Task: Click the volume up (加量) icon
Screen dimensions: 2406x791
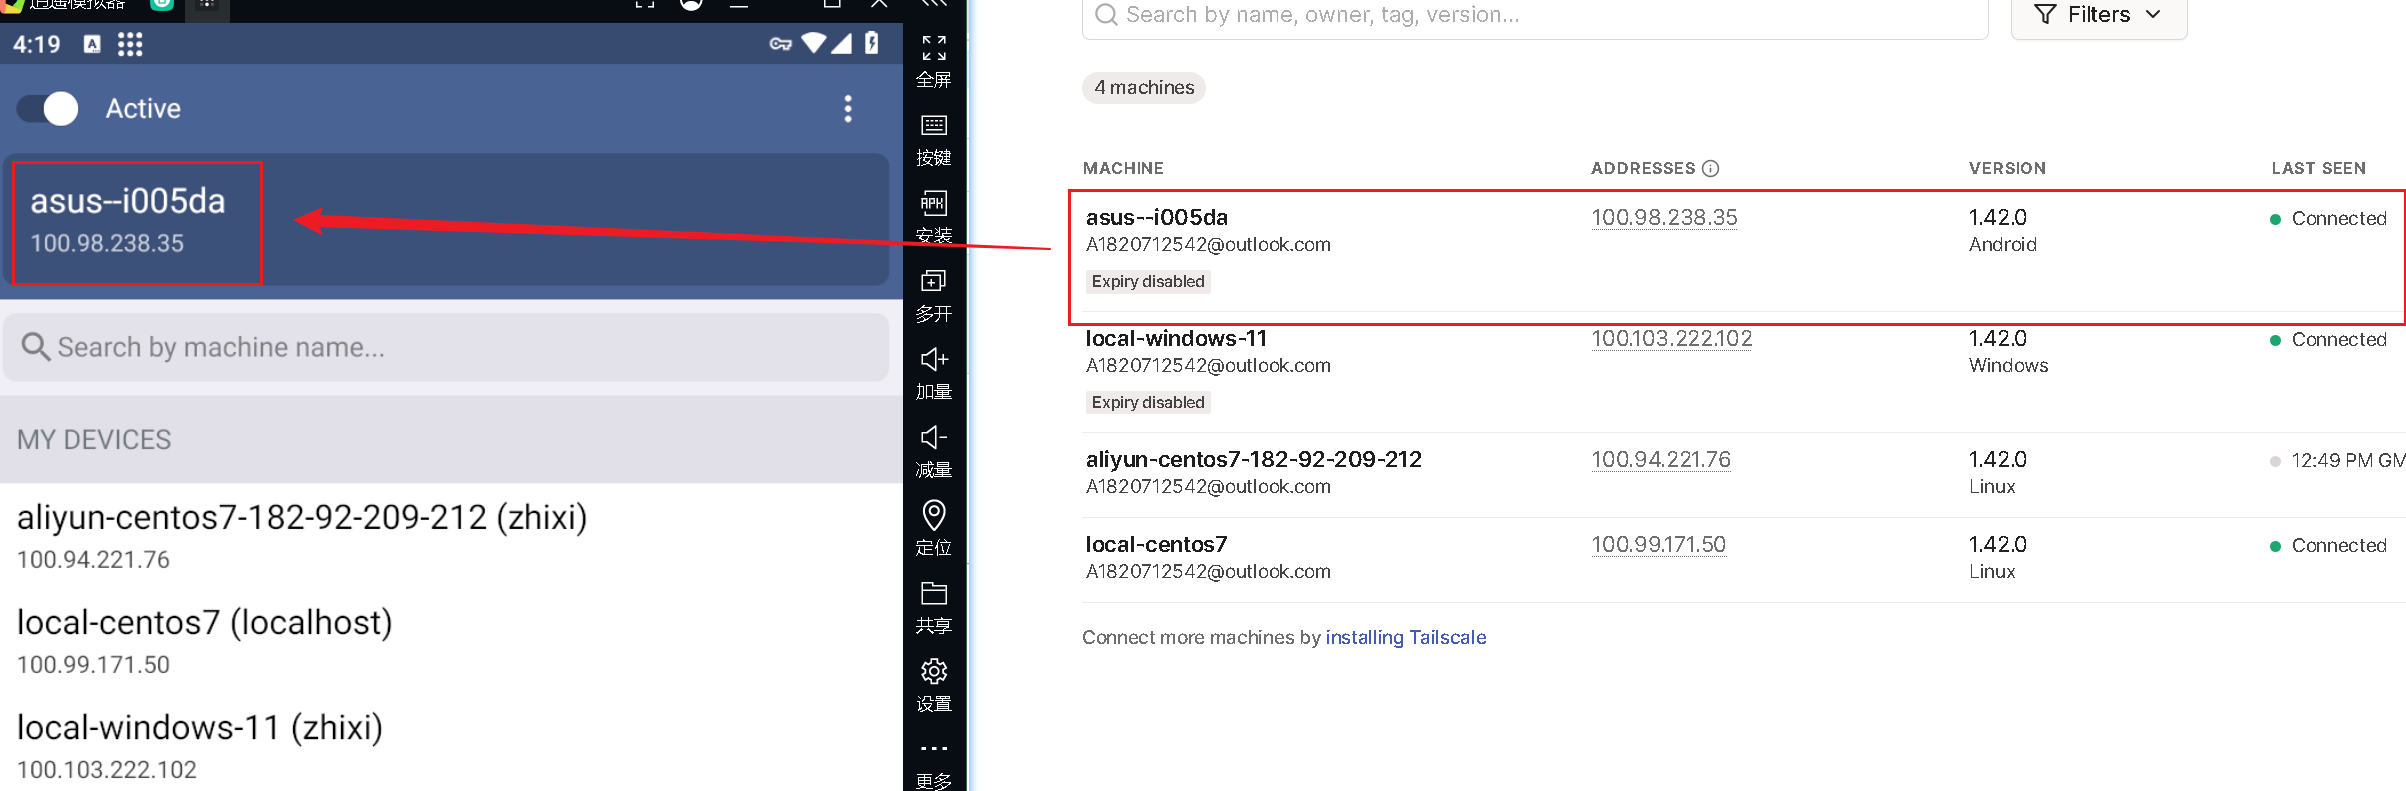Action: [934, 359]
